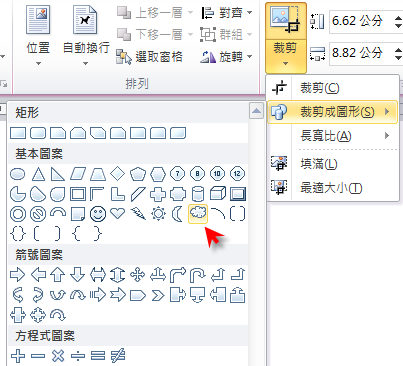Image resolution: width=403 pixels, height=366 pixels.
Task: Choose the rounded rectangle shape
Action: point(38,133)
